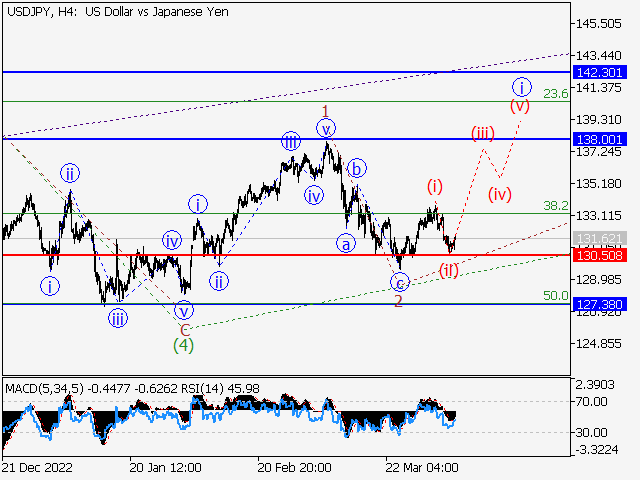Click the 137.245 price axis value
The image size is (640, 480).
point(598,152)
